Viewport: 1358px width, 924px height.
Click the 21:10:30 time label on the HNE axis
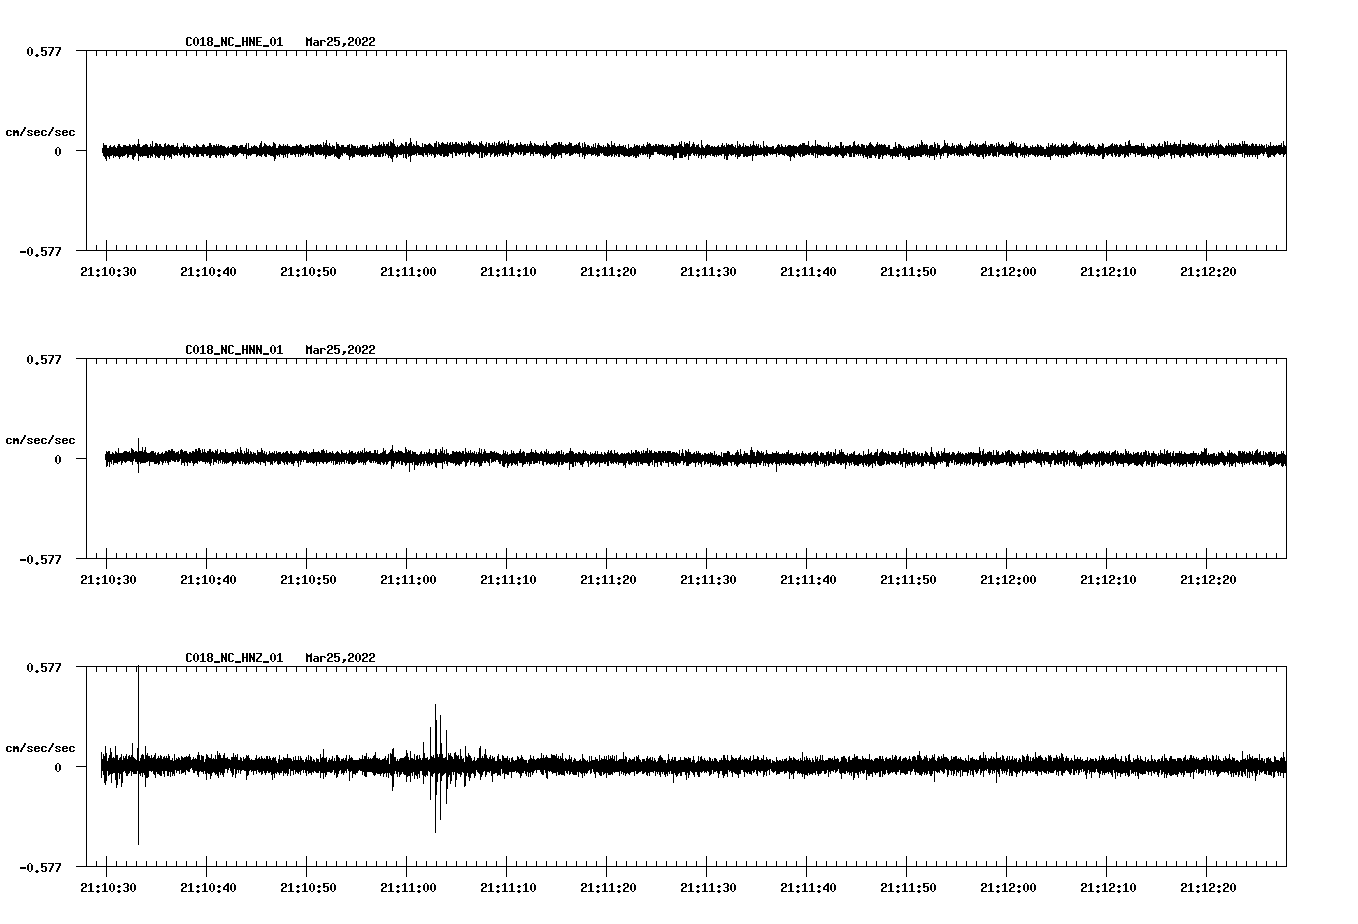coord(108,272)
